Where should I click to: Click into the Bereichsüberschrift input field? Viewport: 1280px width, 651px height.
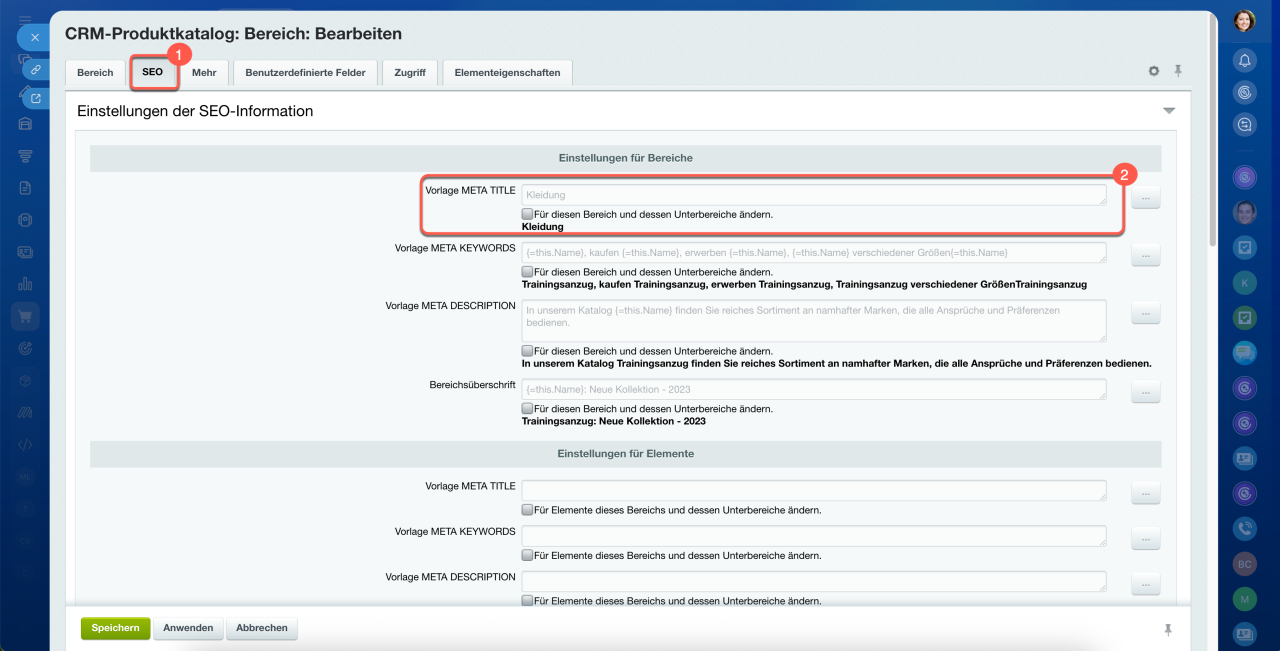coord(814,389)
